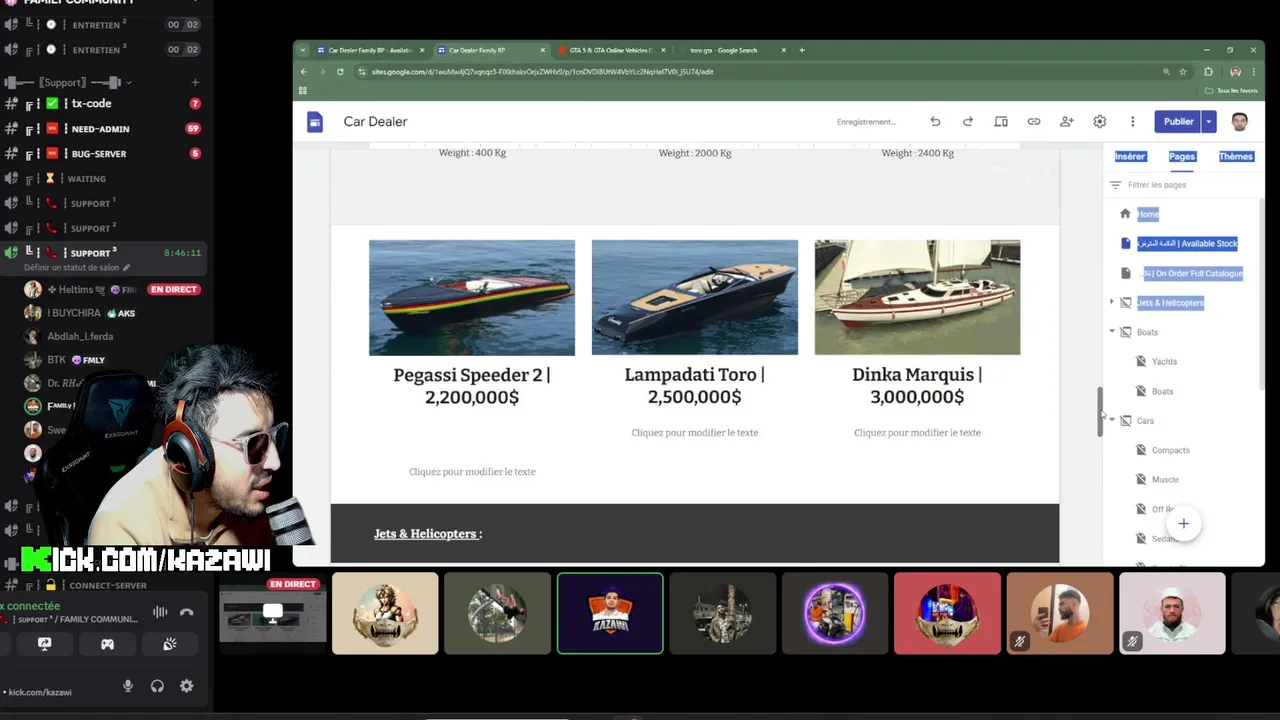This screenshot has width=1280, height=720.
Task: Mute Discord microphone
Action: click(128, 686)
